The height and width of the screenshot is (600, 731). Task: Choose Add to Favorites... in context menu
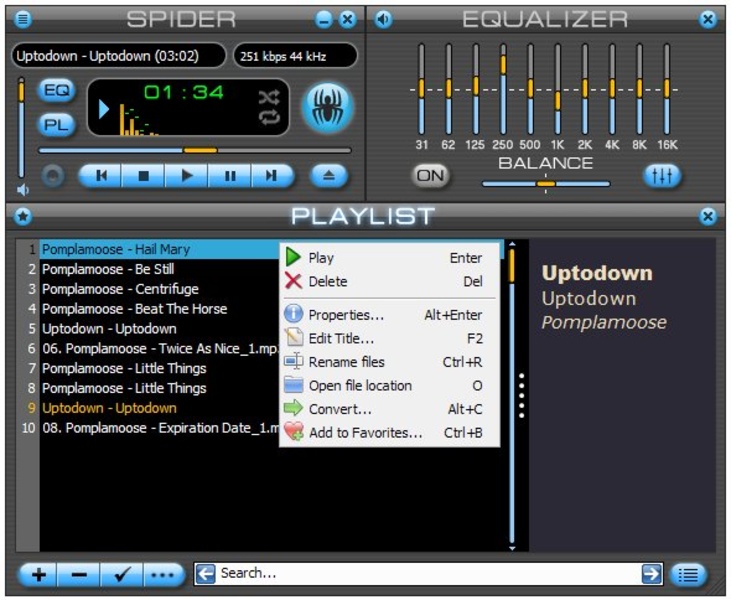coord(365,433)
